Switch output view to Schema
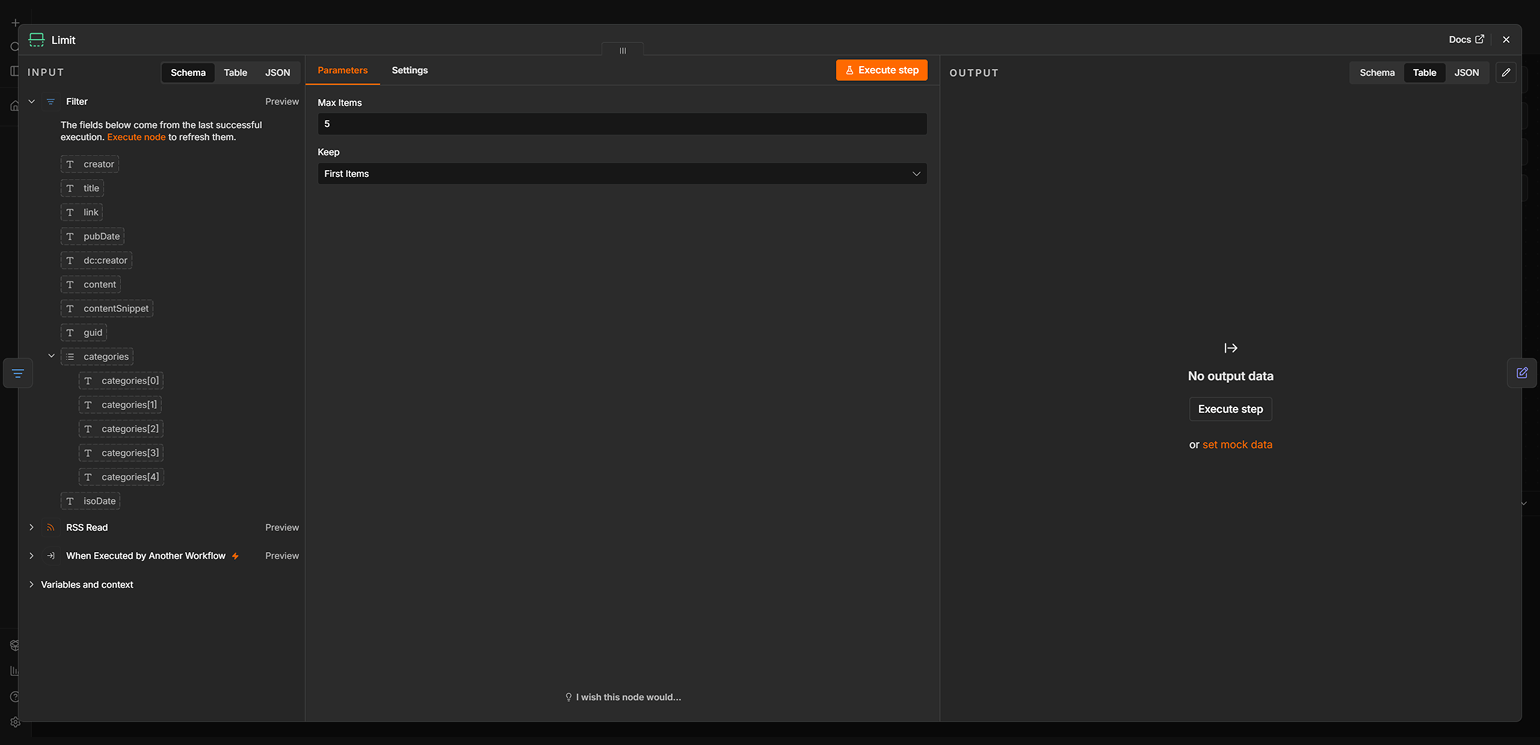This screenshot has width=1540, height=745. (1377, 73)
